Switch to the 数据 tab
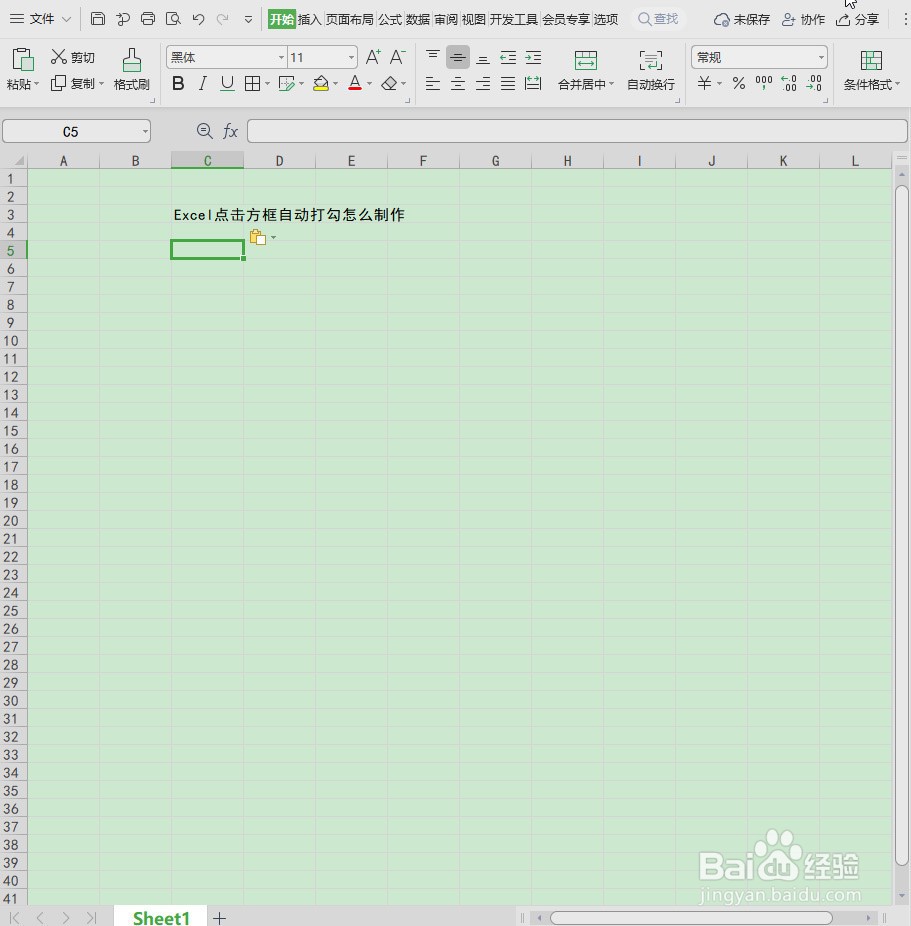The width and height of the screenshot is (911, 926). [418, 19]
